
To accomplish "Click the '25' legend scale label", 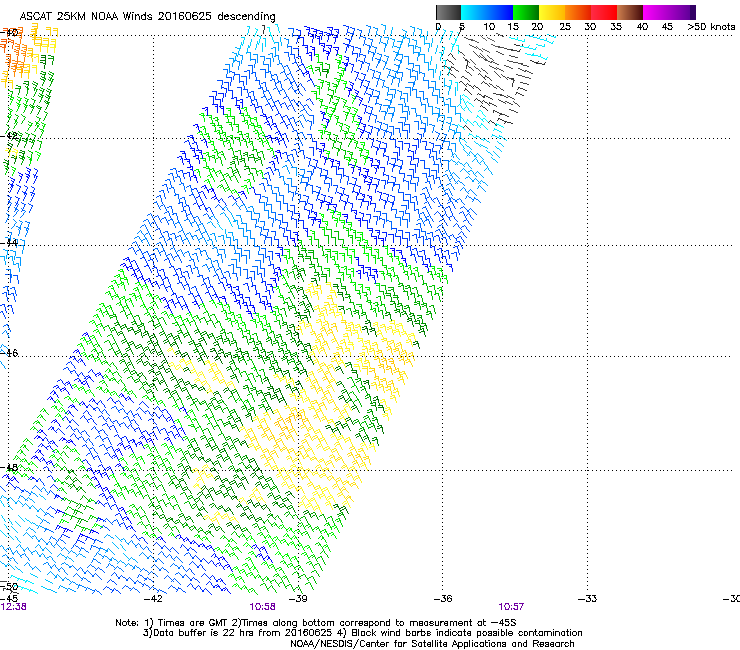I will click(565, 26).
